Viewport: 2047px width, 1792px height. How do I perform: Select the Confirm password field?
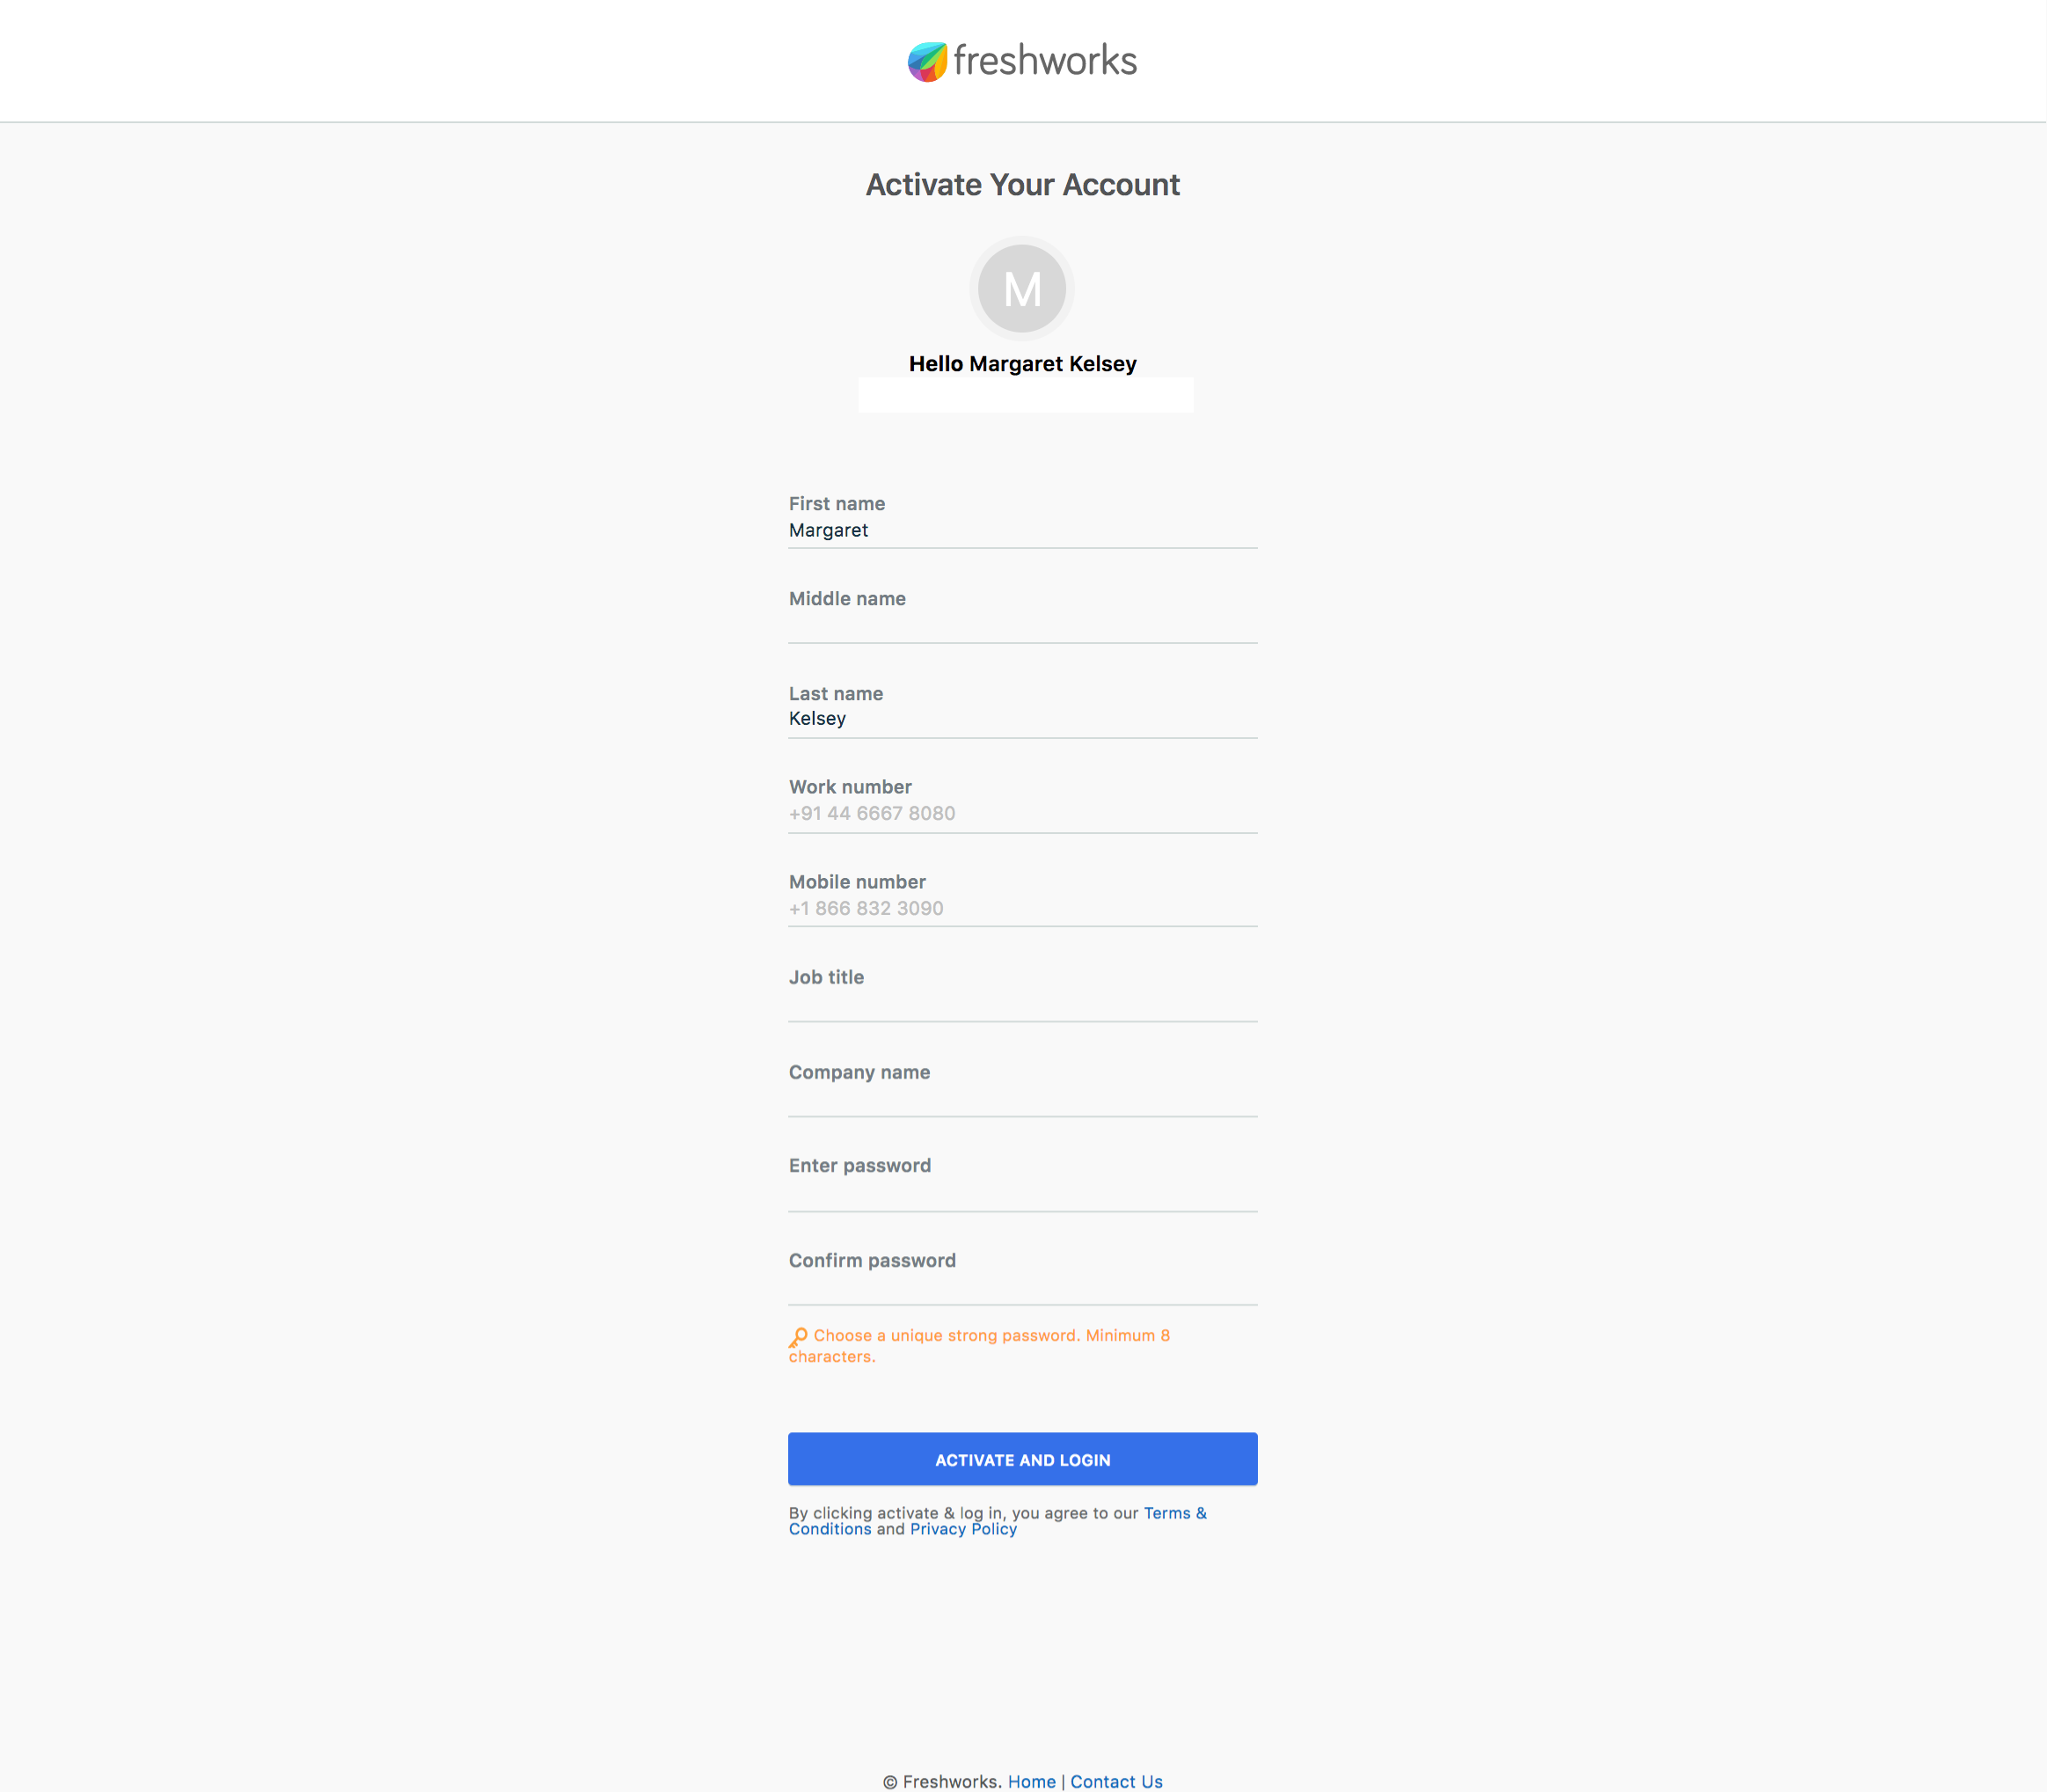pyautogui.click(x=1022, y=1286)
